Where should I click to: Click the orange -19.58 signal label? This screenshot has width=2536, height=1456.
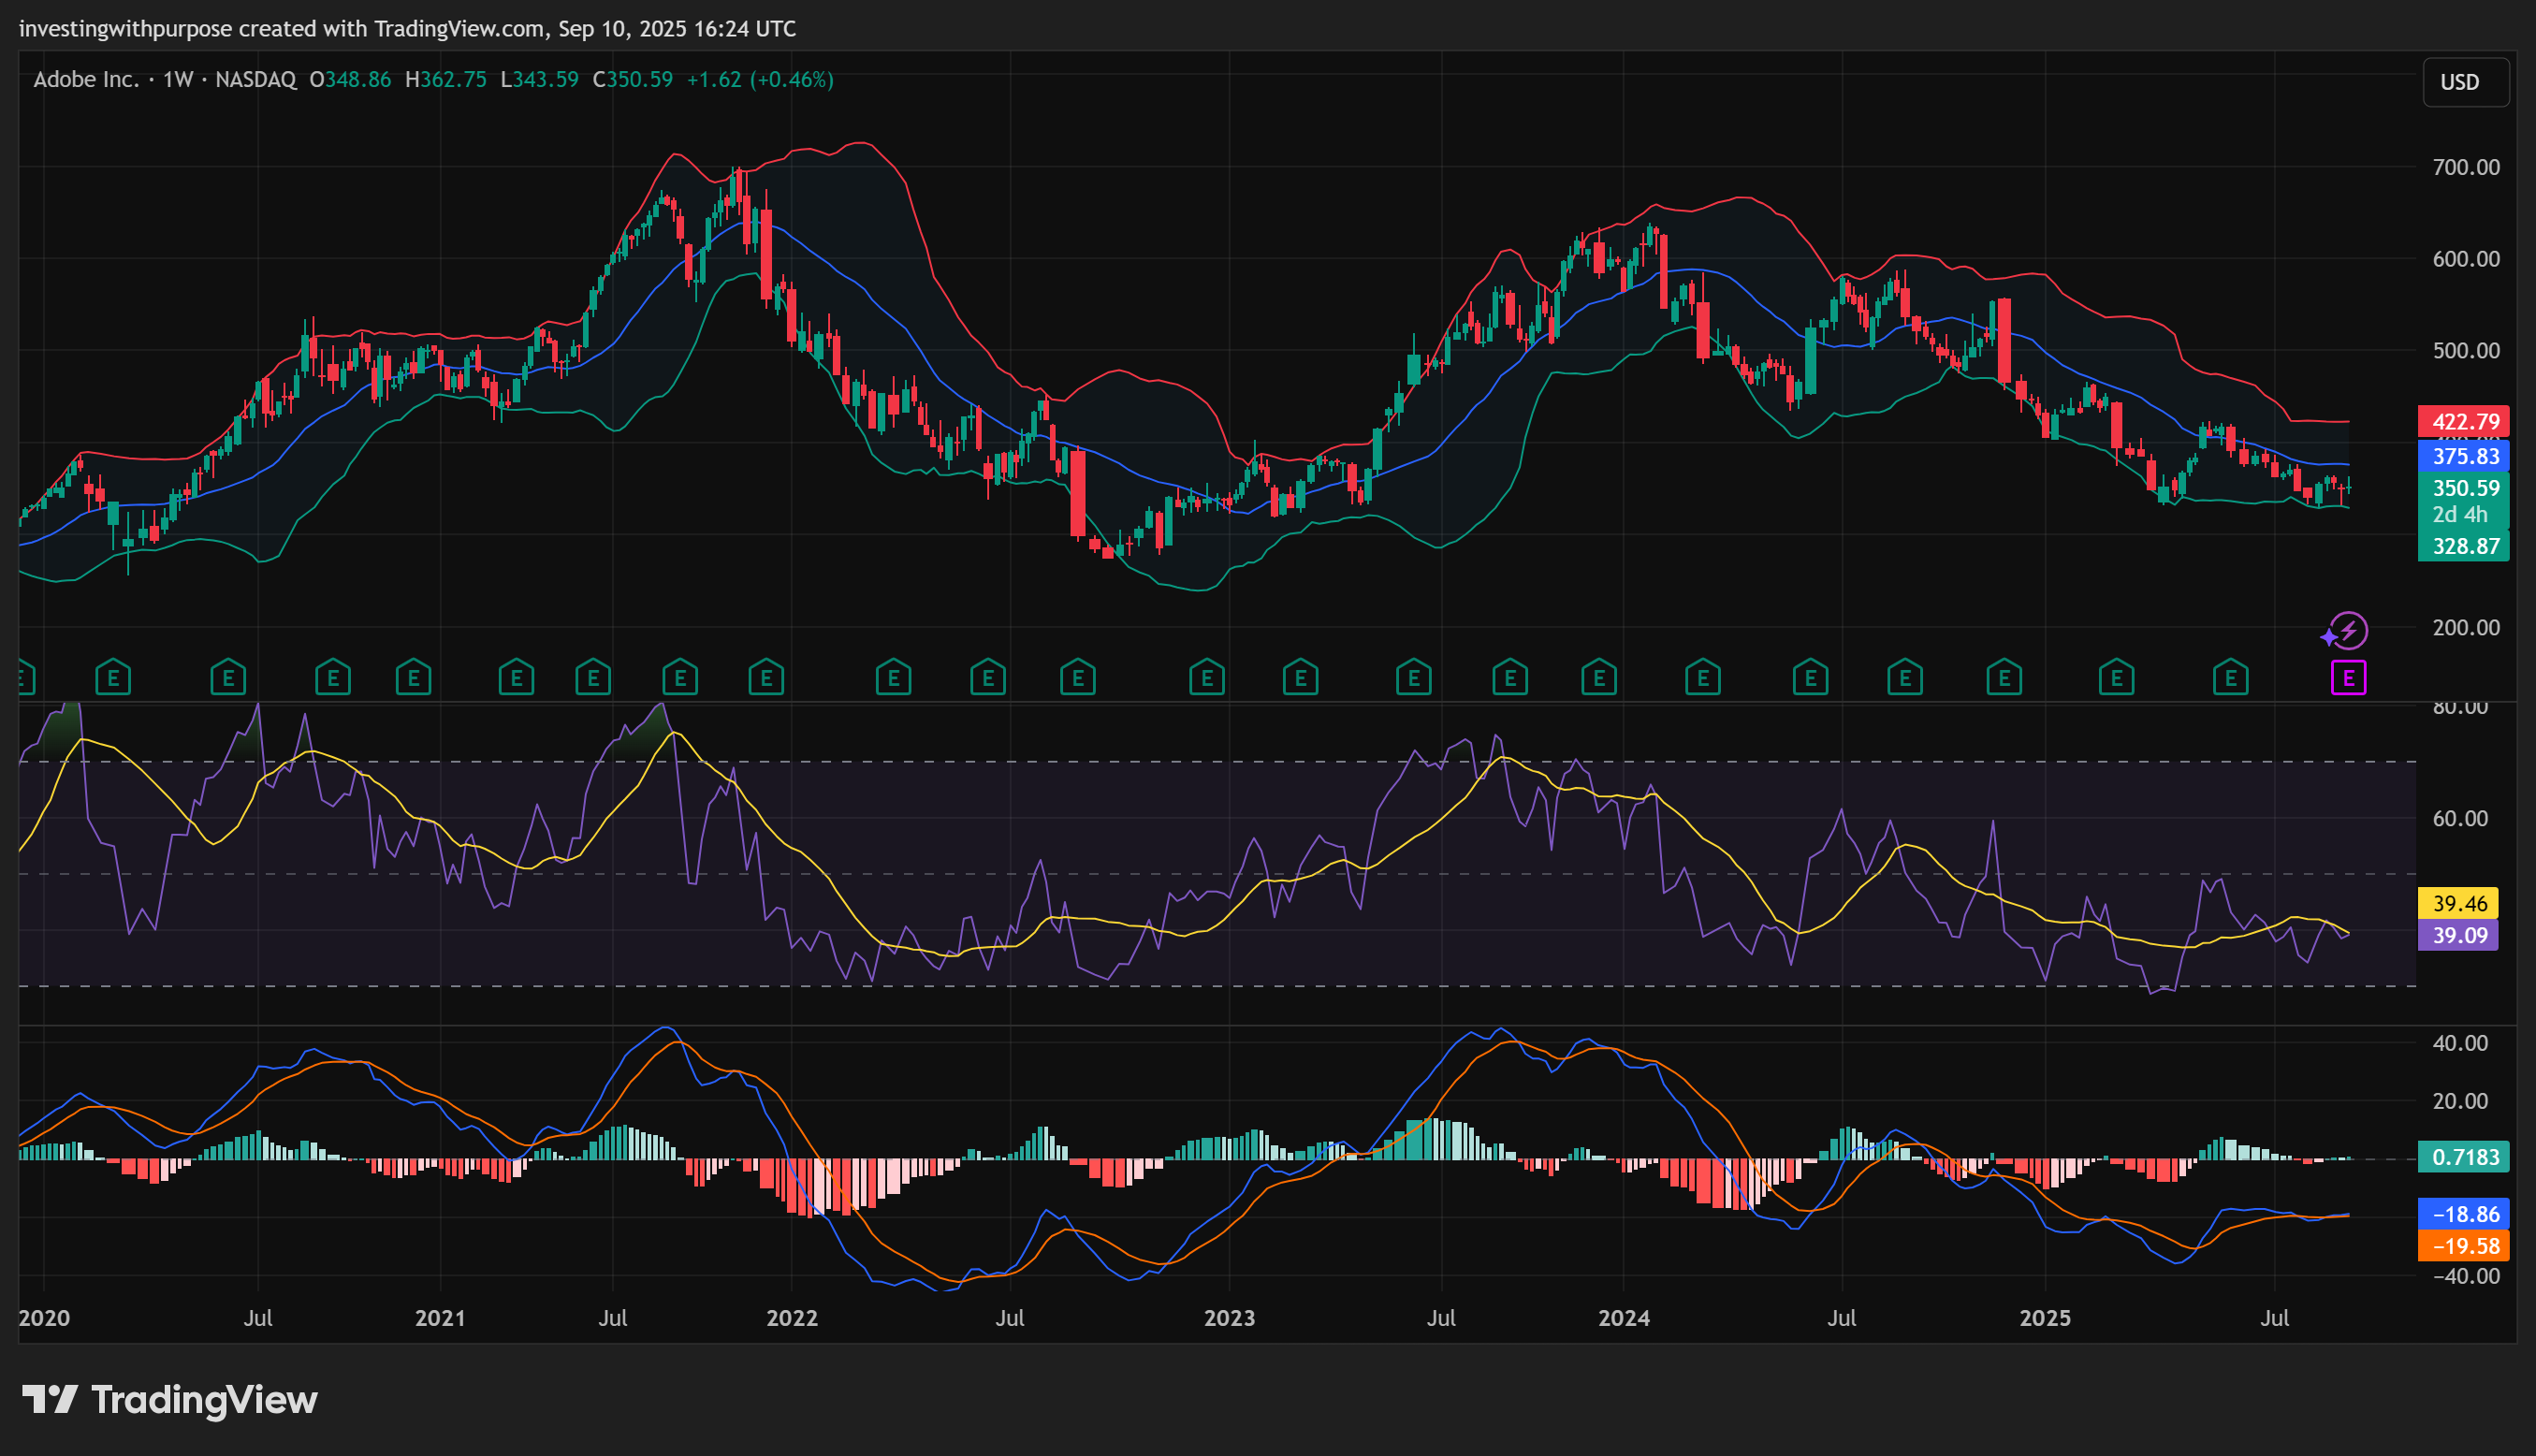pyautogui.click(x=2463, y=1246)
